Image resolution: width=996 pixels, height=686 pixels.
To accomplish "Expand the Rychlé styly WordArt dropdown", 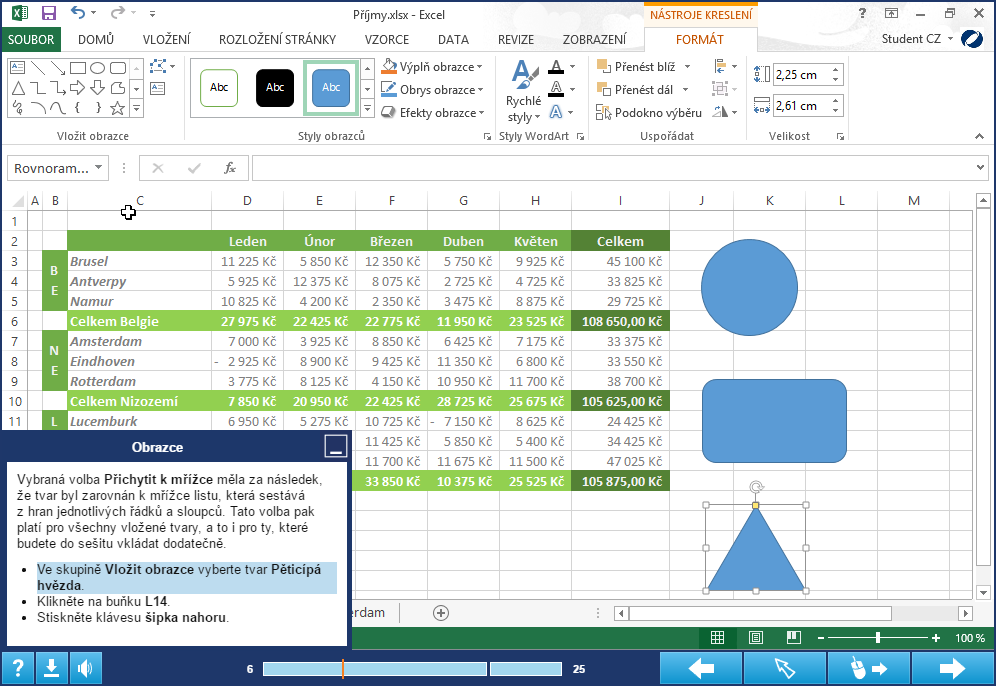I will 524,91.
